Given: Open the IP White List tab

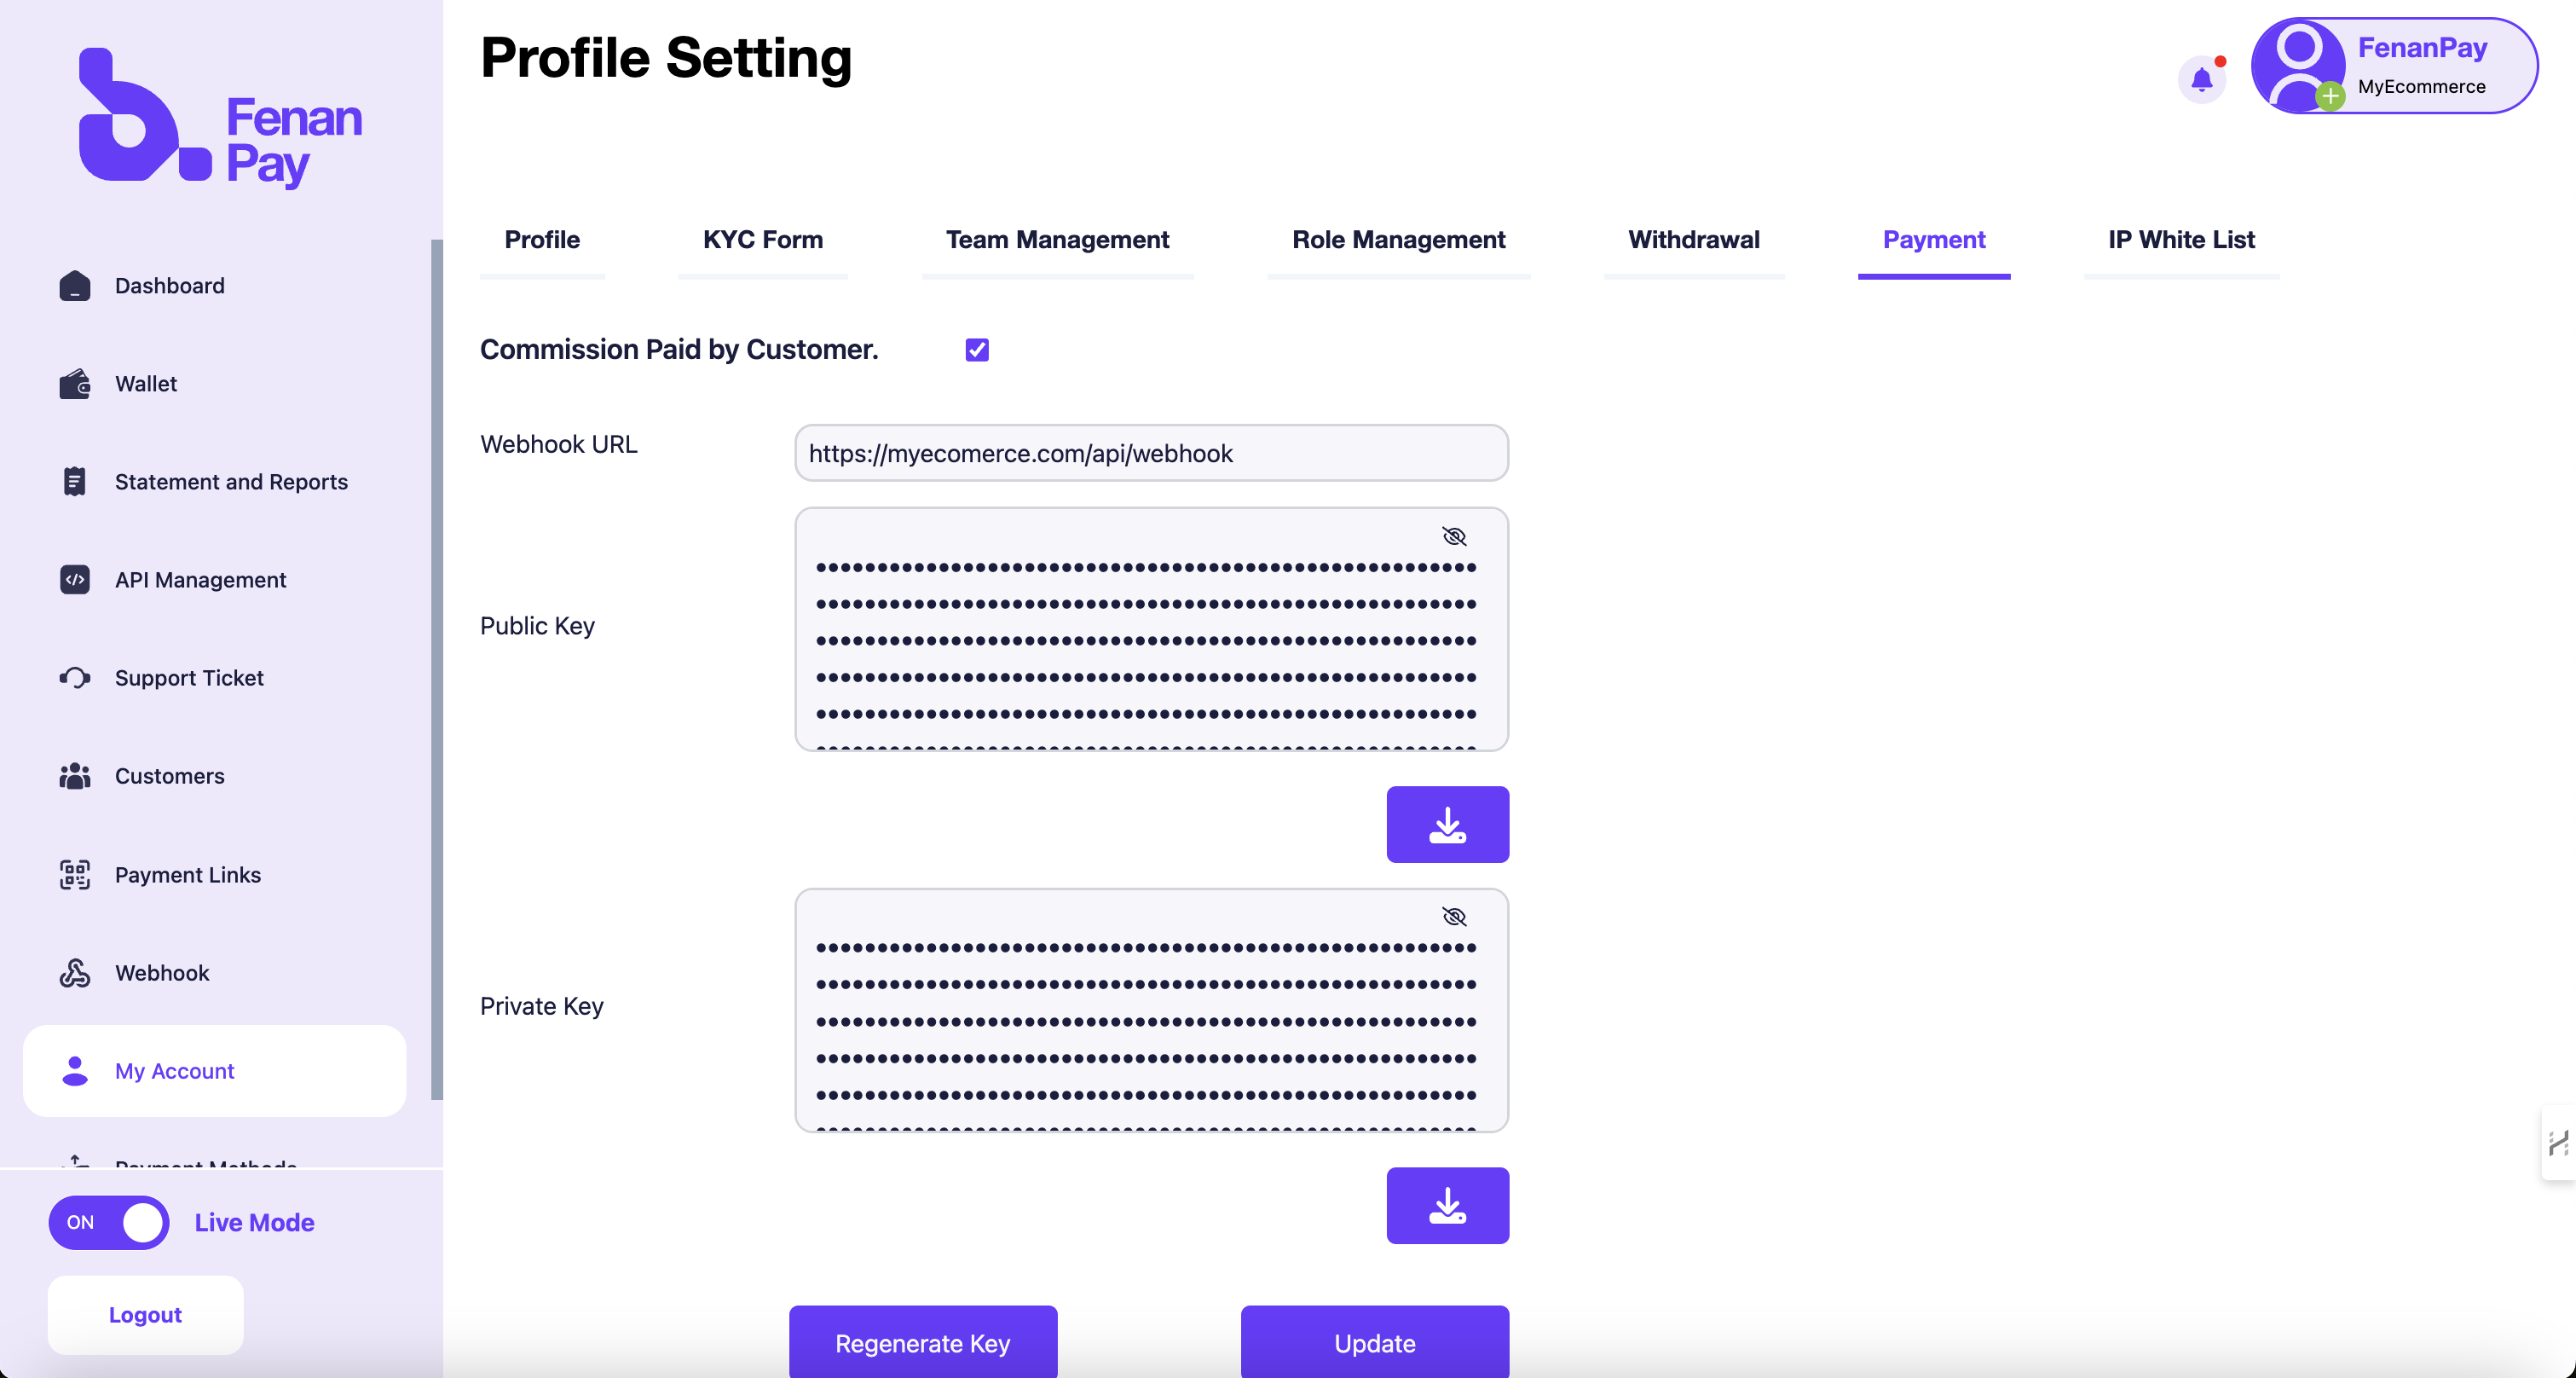Looking at the screenshot, I should [2180, 239].
